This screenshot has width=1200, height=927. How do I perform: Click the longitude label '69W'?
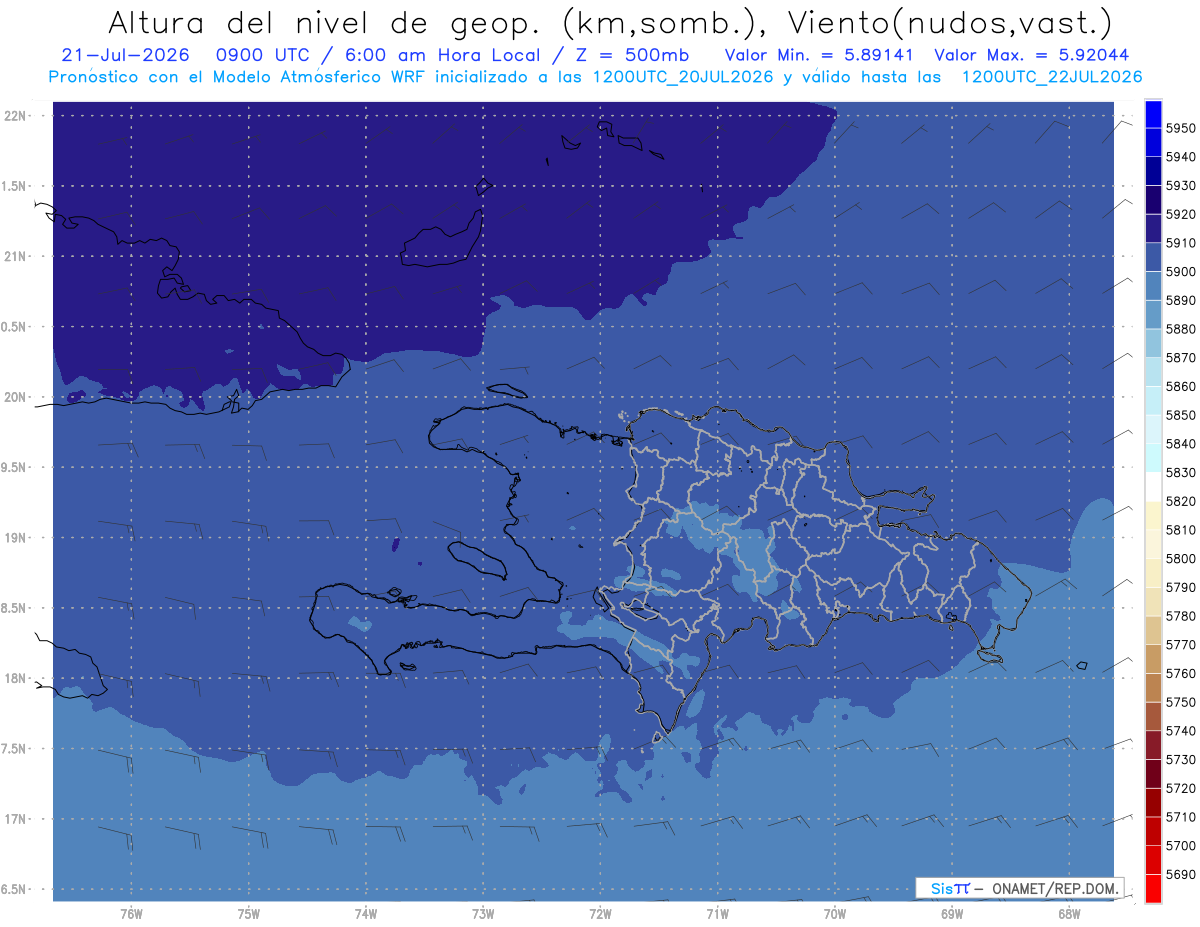pos(952,913)
